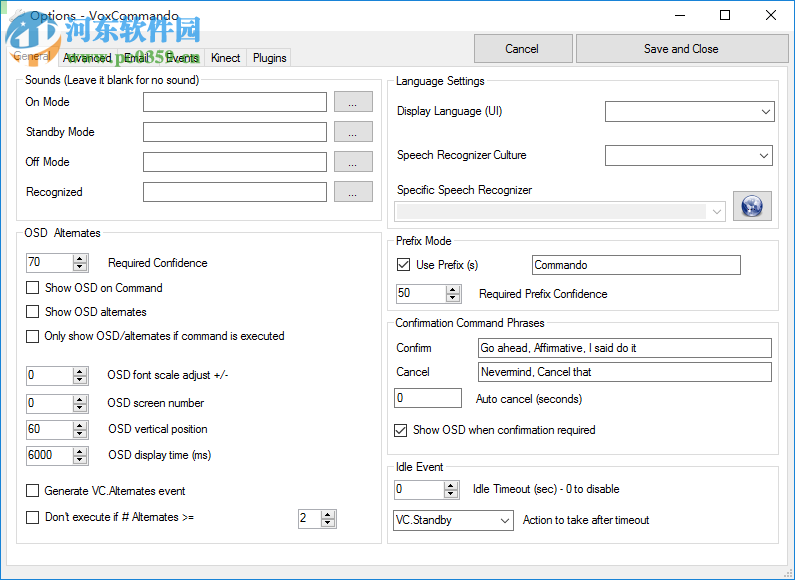Enable Generate VC.Alternates event
The height and width of the screenshot is (580, 795).
pyautogui.click(x=32, y=491)
